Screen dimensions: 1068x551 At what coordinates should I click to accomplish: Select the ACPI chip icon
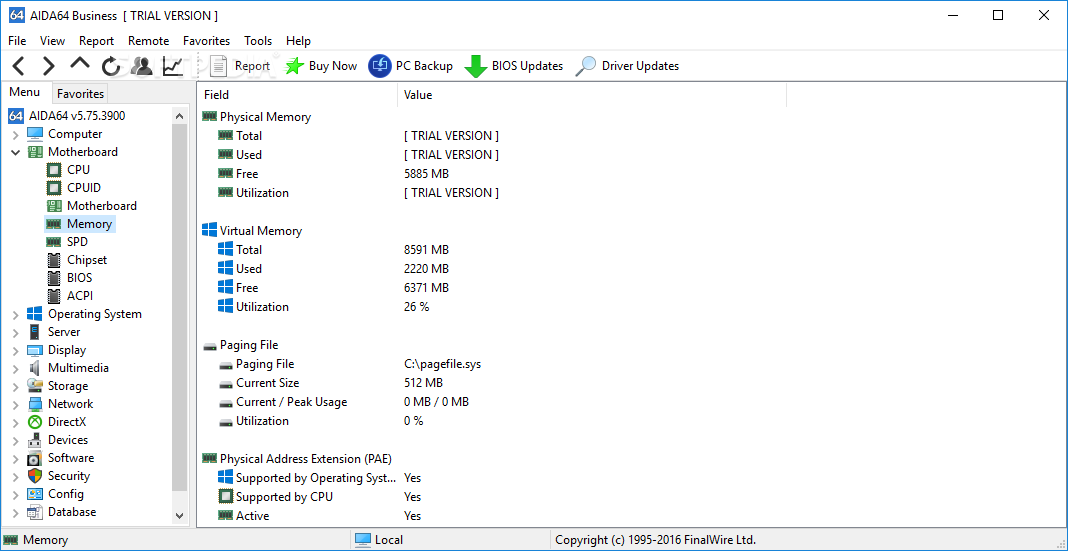pos(54,296)
